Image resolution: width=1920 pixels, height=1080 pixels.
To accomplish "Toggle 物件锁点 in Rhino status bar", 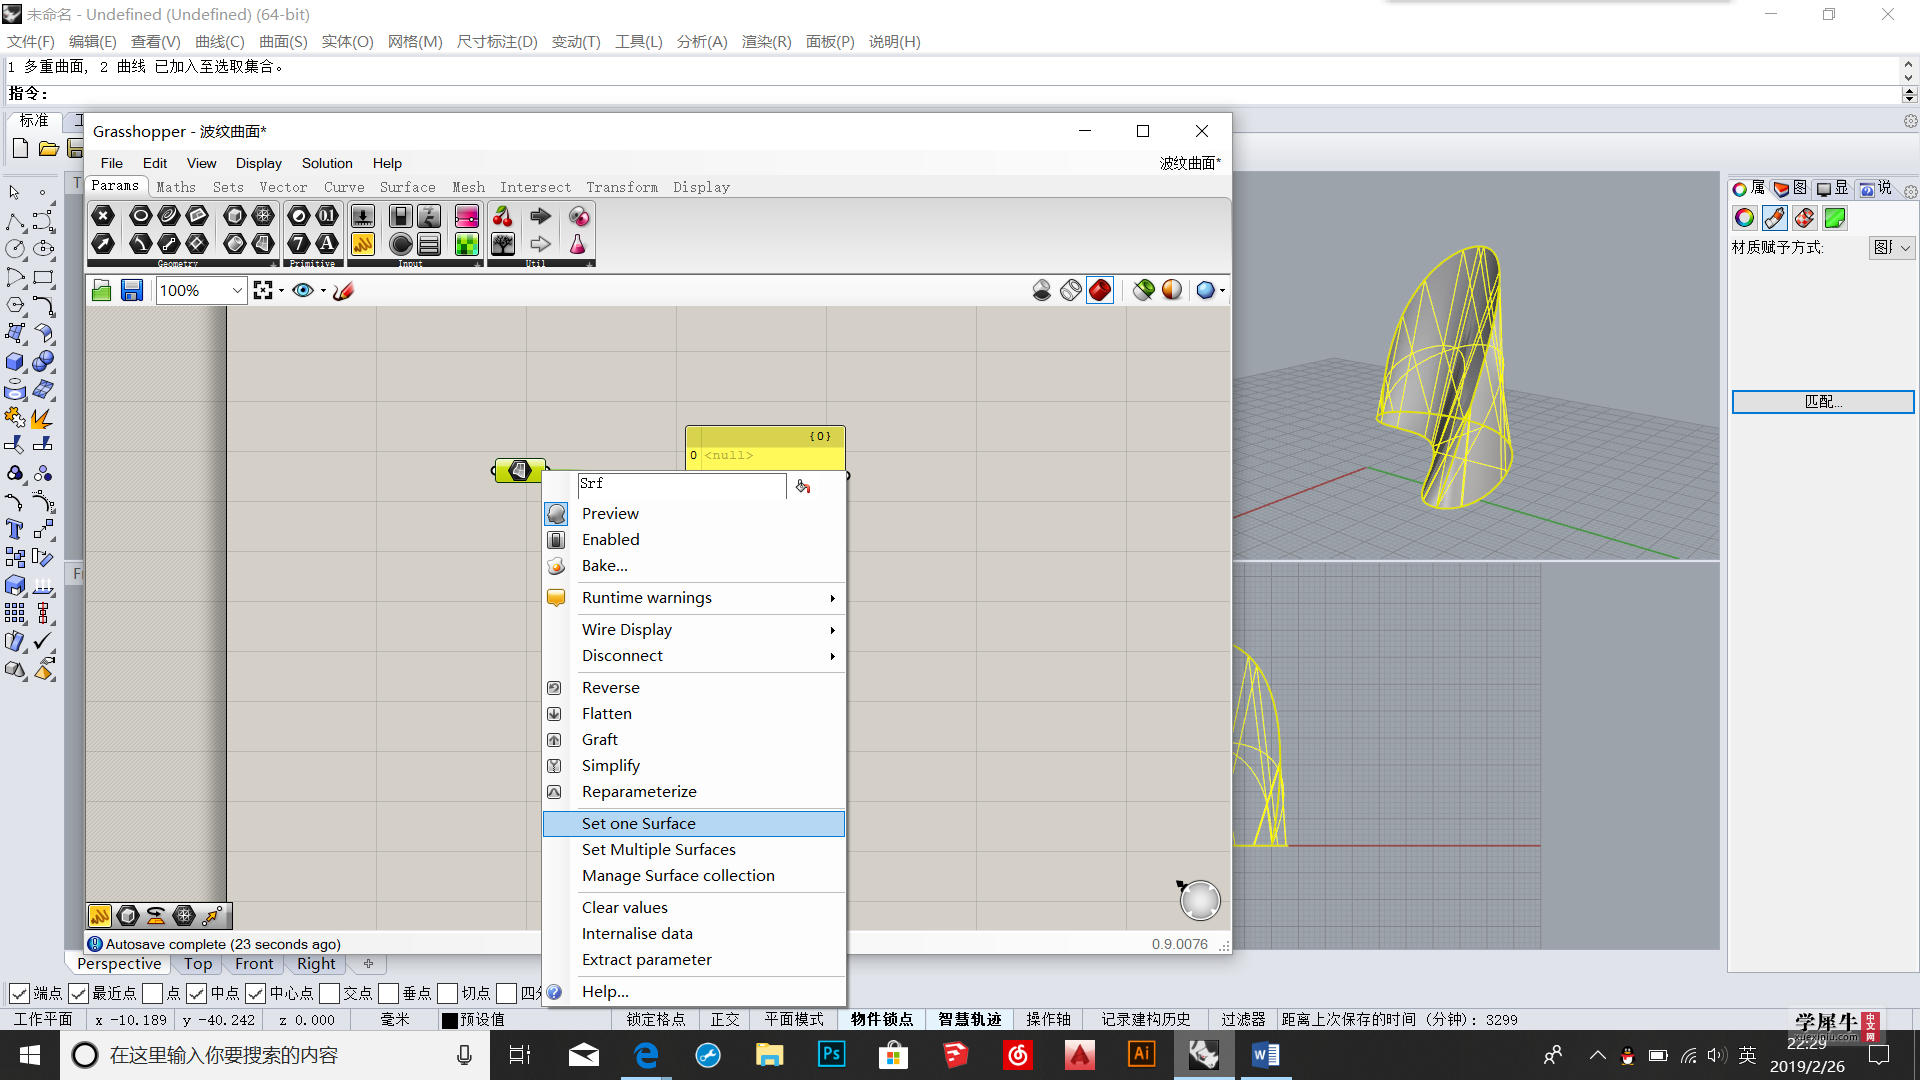I will click(882, 1019).
